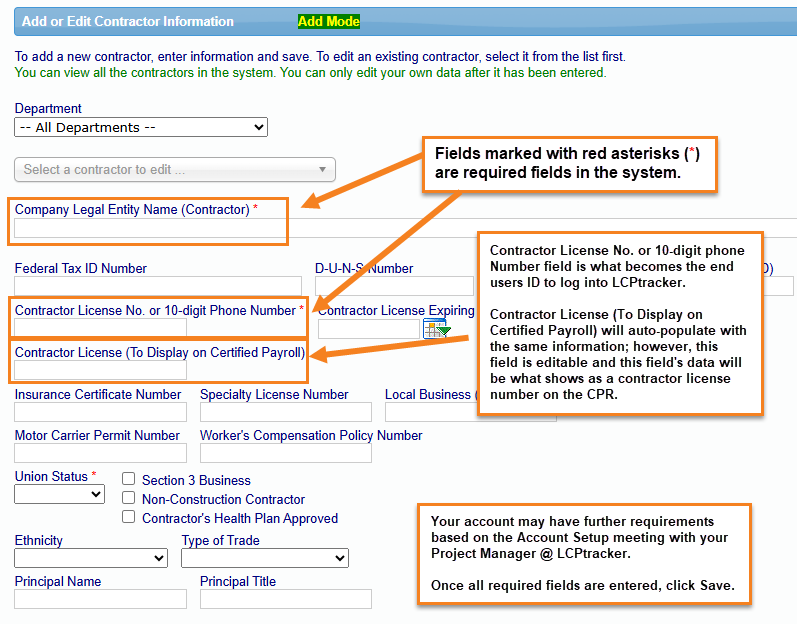Click the Add Mode indicator text
Screen dimensions: 797x624
[x=329, y=21]
